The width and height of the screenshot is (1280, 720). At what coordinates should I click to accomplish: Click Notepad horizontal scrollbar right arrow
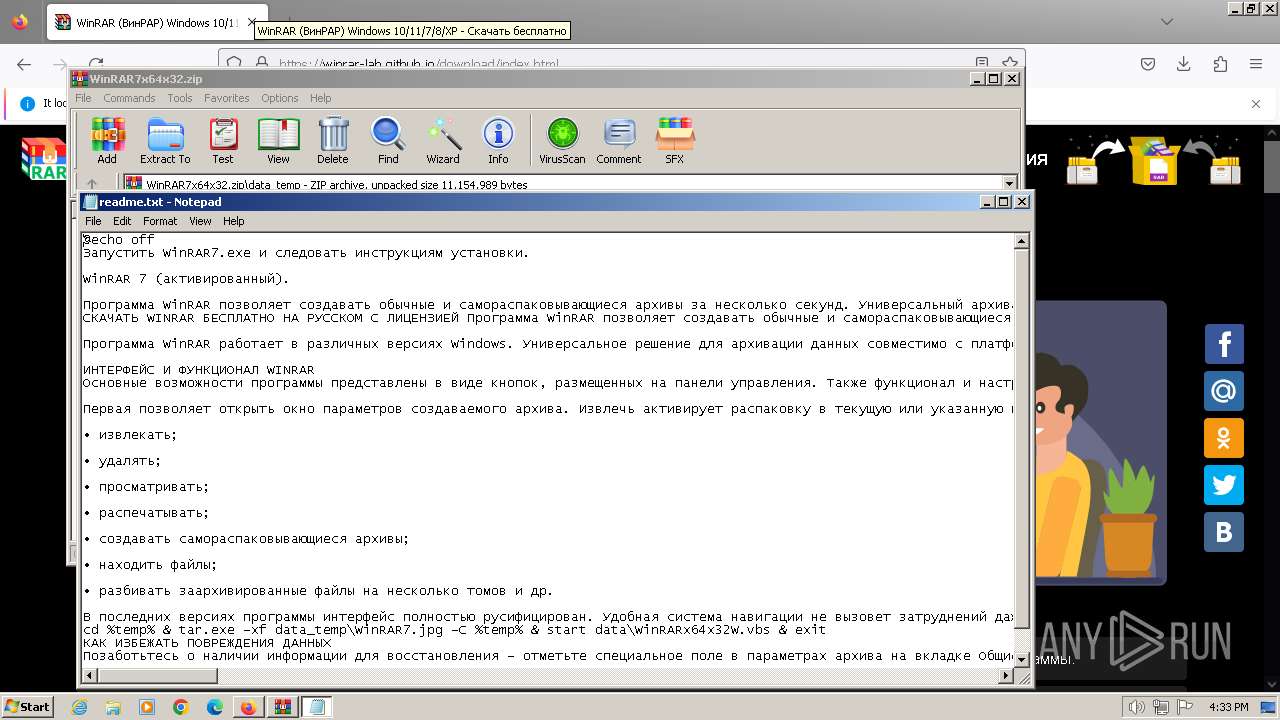point(1006,677)
